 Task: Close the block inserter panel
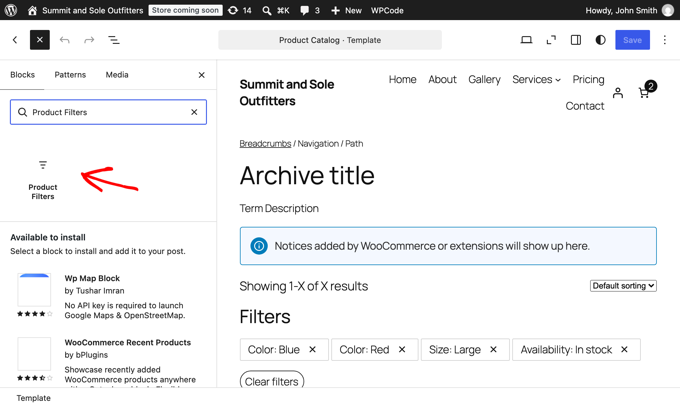coord(202,75)
